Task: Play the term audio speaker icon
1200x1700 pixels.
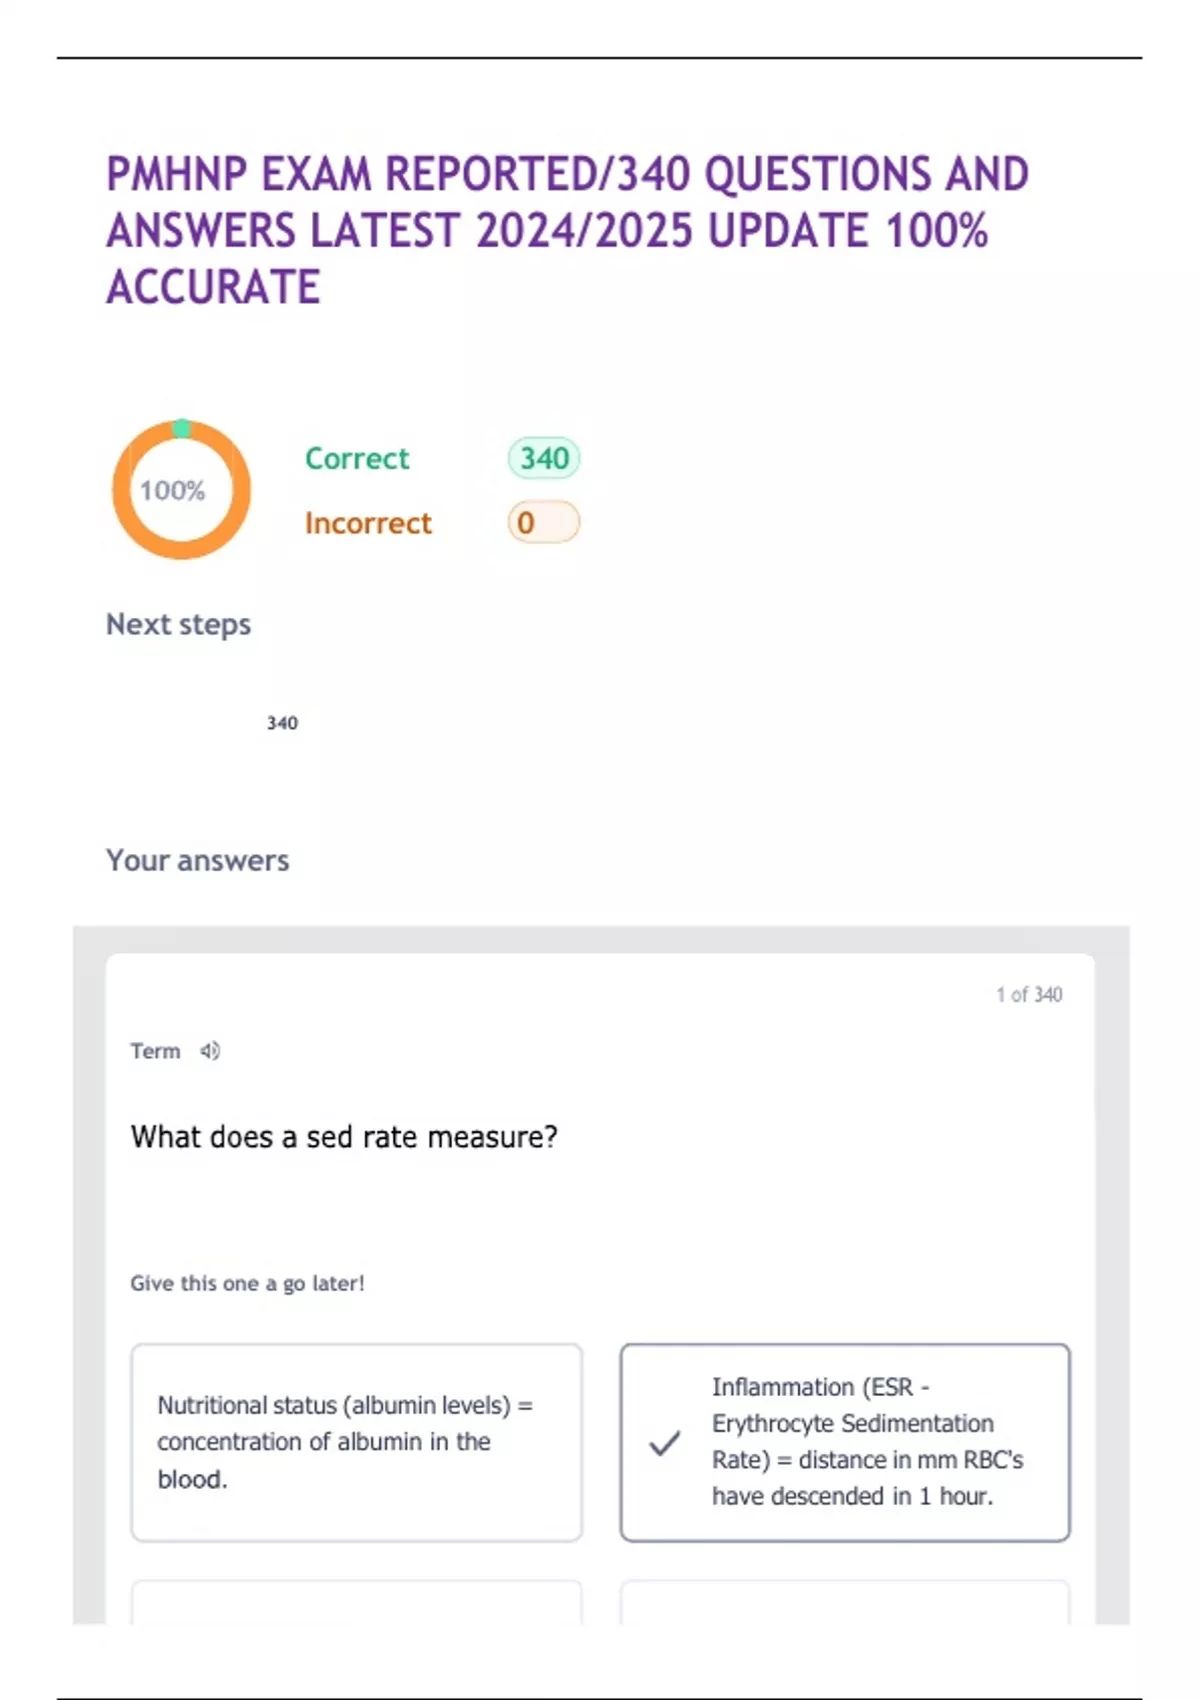Action: [210, 1051]
